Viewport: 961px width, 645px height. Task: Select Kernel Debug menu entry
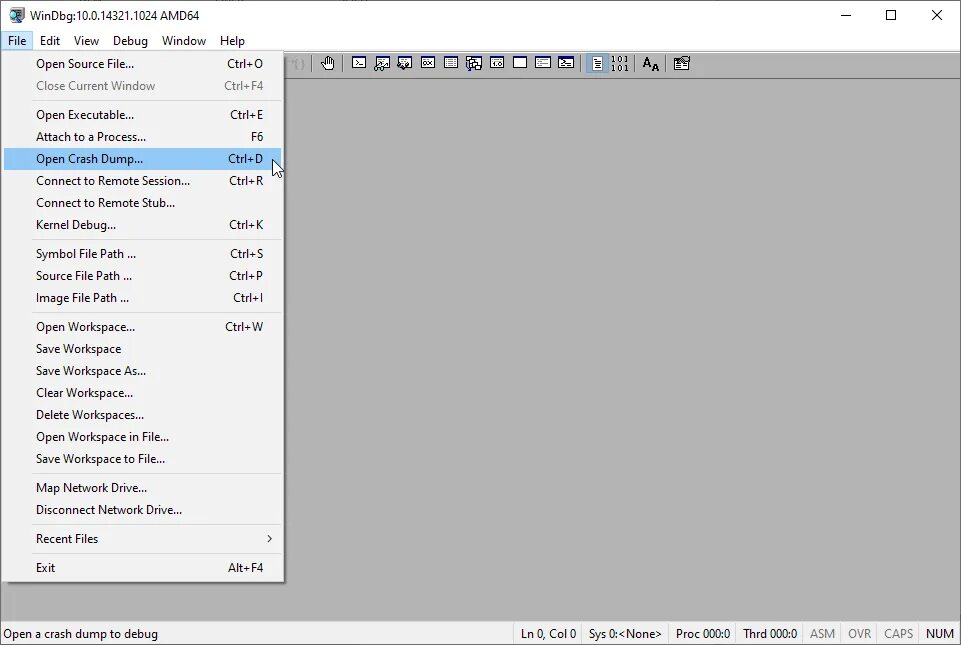pyautogui.click(x=142, y=225)
